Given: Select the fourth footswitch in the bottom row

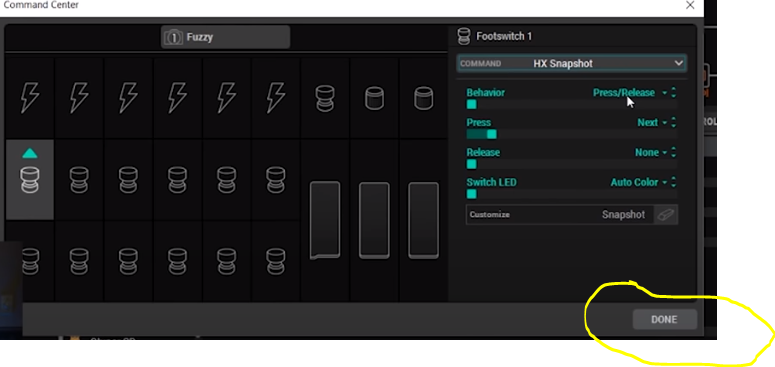Looking at the screenshot, I should click(x=177, y=261).
